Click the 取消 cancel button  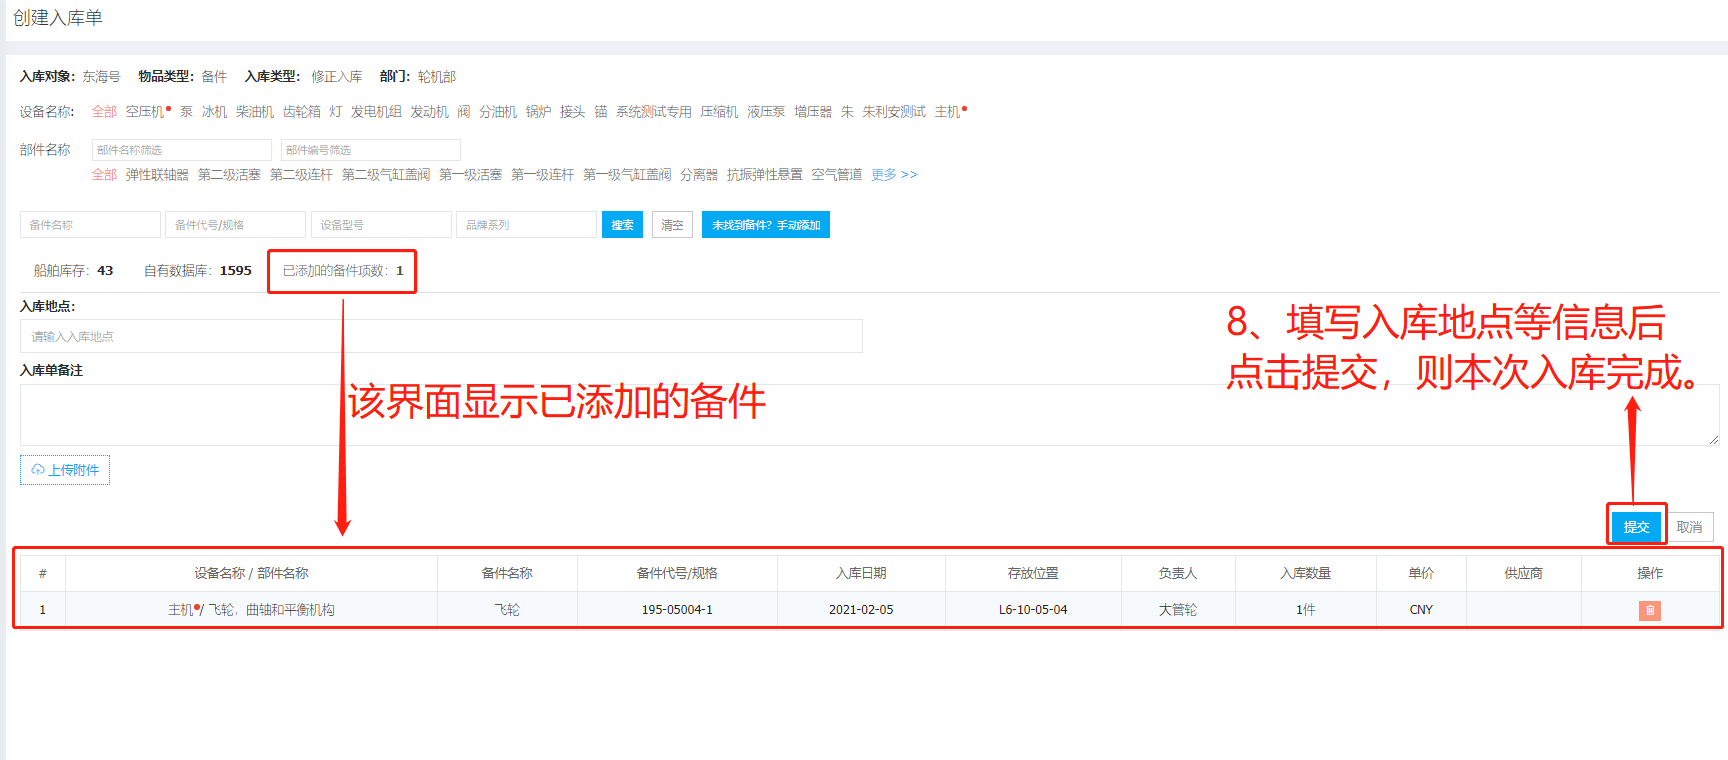[x=1689, y=527]
